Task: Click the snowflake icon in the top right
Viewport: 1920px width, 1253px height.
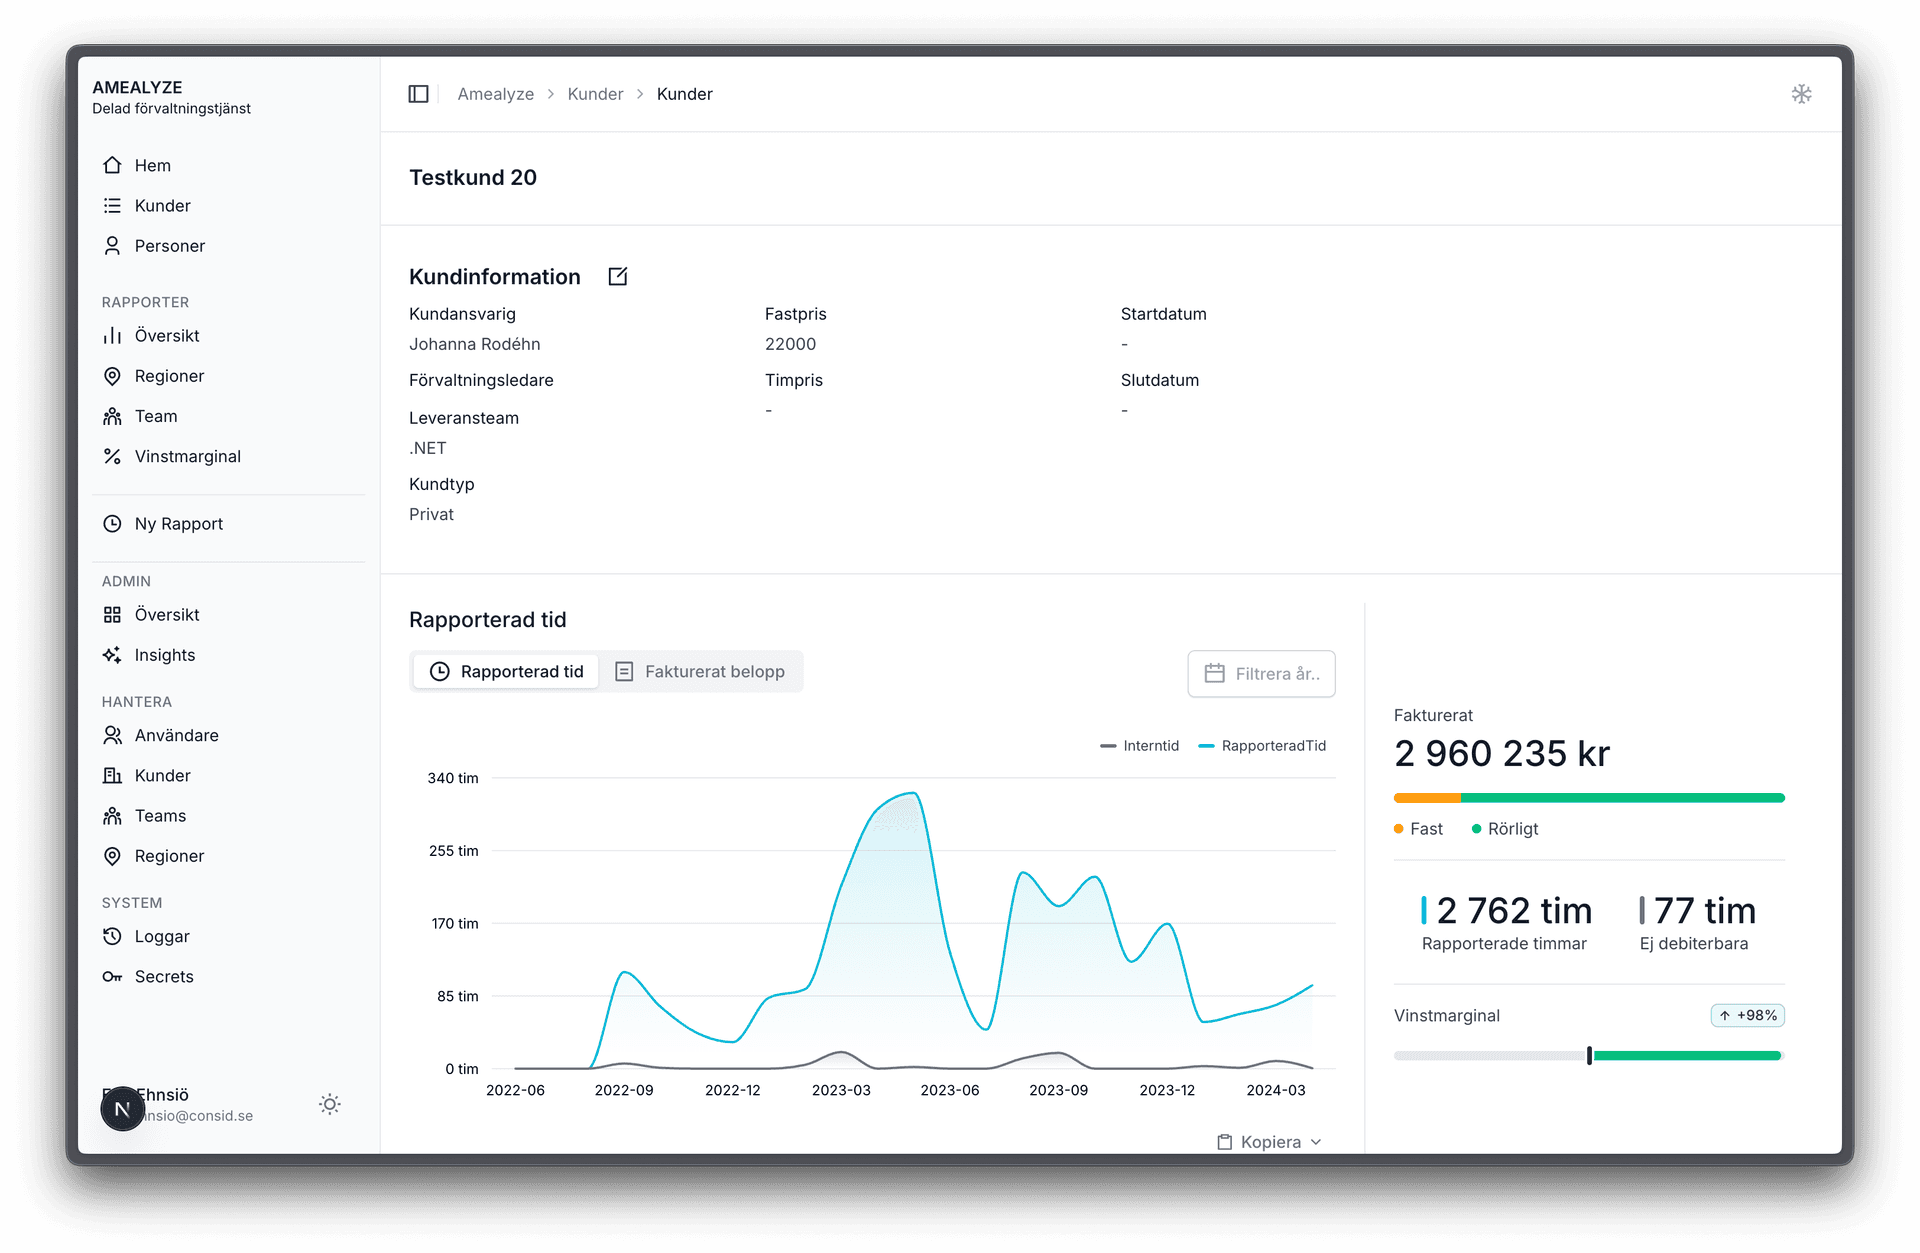Action: 1802,93
